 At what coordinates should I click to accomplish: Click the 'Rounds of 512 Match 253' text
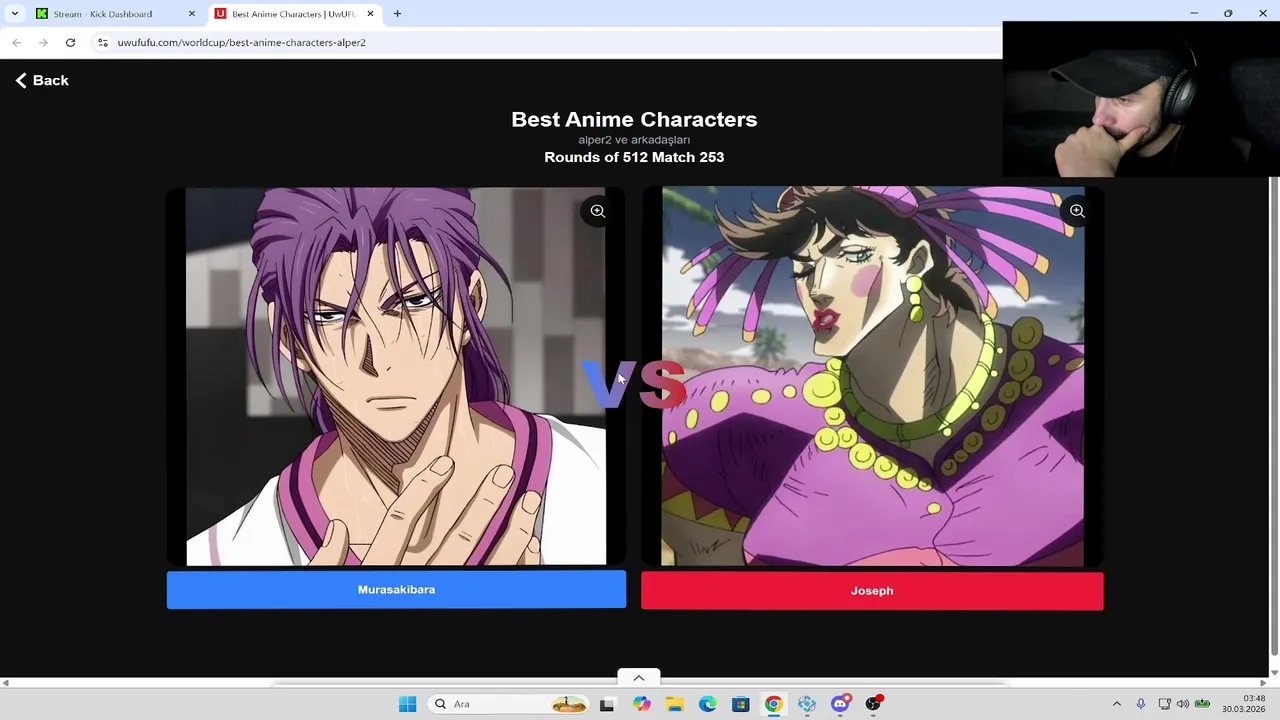point(634,157)
